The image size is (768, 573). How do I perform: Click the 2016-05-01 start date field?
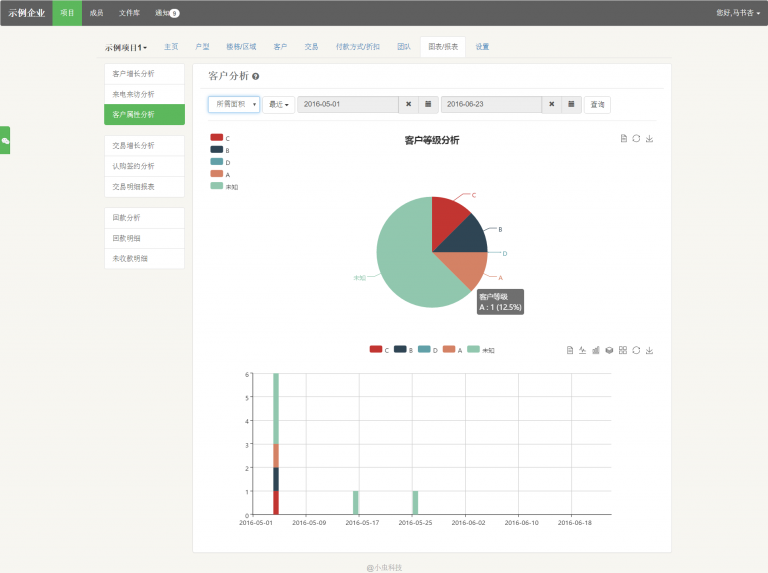point(347,104)
